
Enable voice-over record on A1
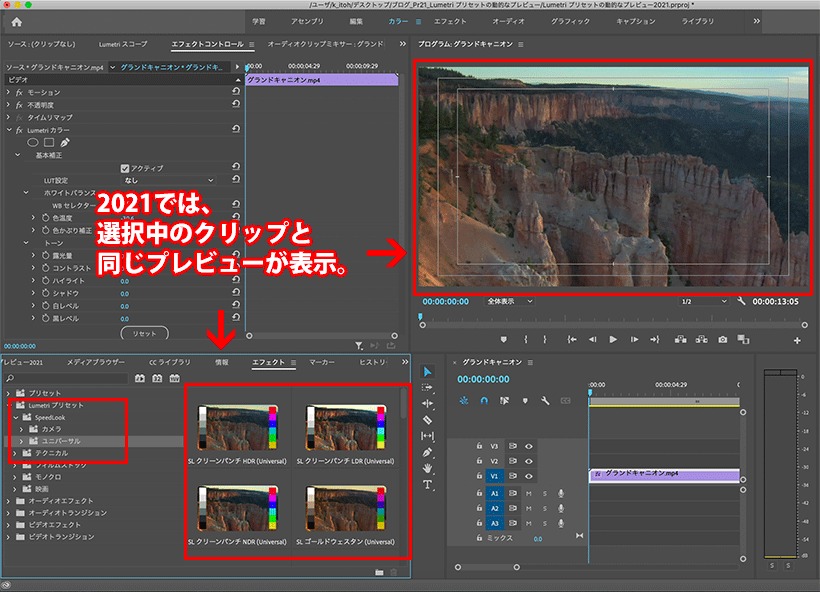click(561, 493)
